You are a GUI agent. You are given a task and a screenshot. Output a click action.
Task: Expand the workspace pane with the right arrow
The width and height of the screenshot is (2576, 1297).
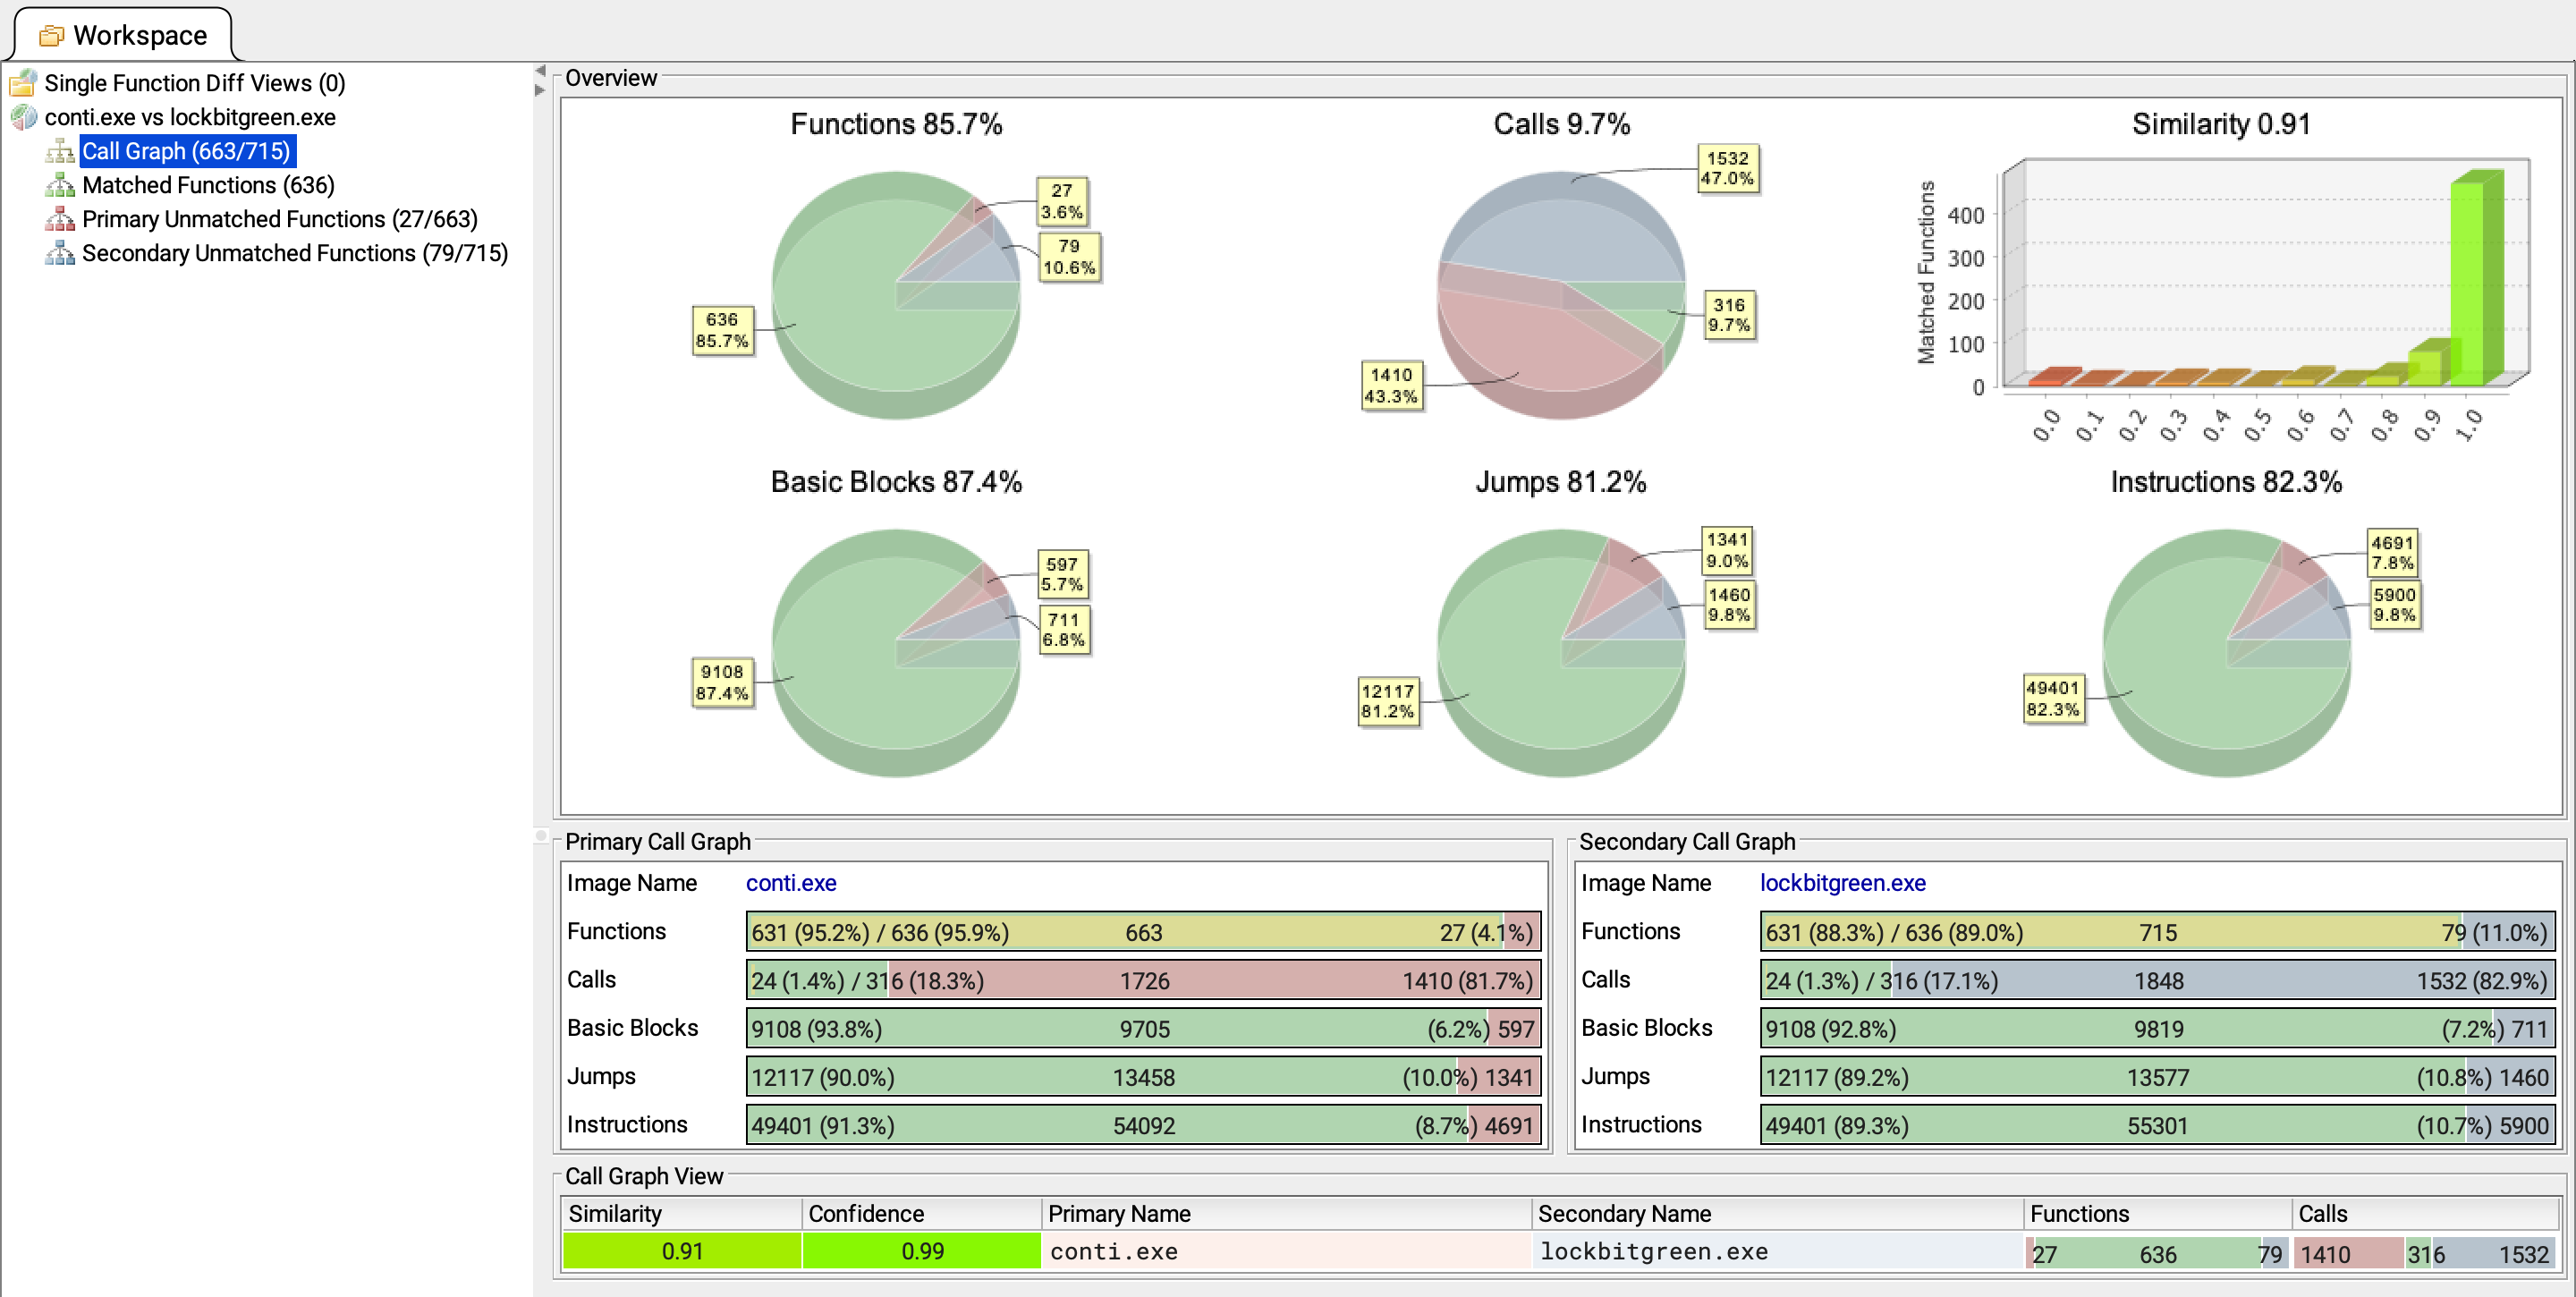pyautogui.click(x=540, y=90)
